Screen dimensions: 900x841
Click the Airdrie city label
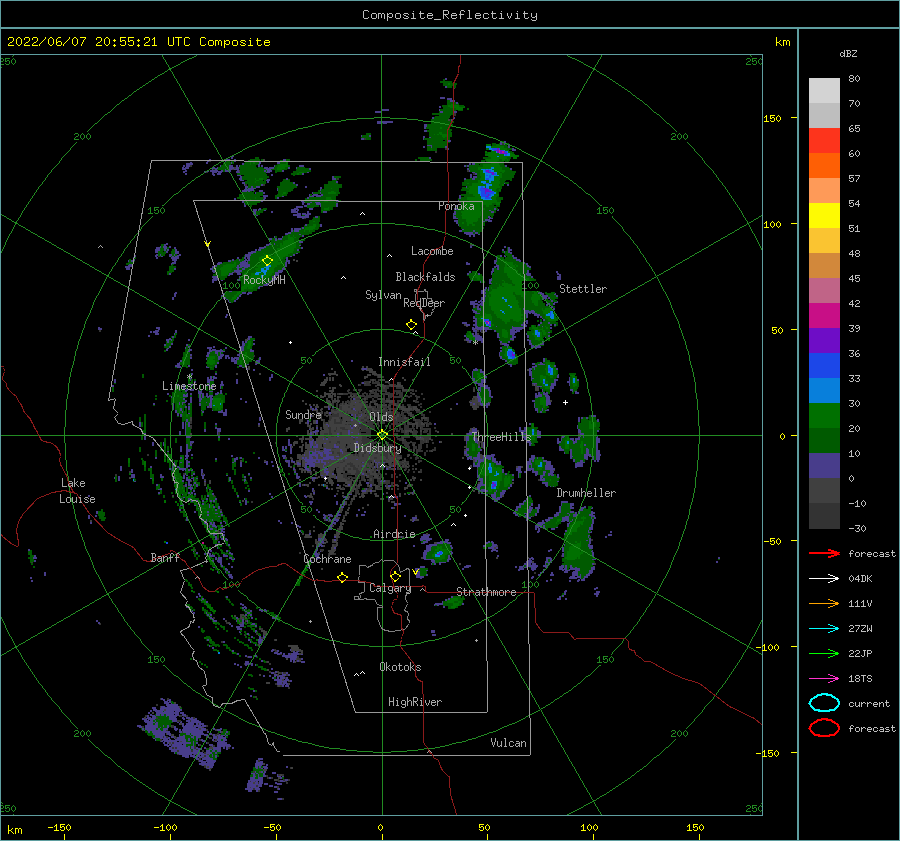394,534
